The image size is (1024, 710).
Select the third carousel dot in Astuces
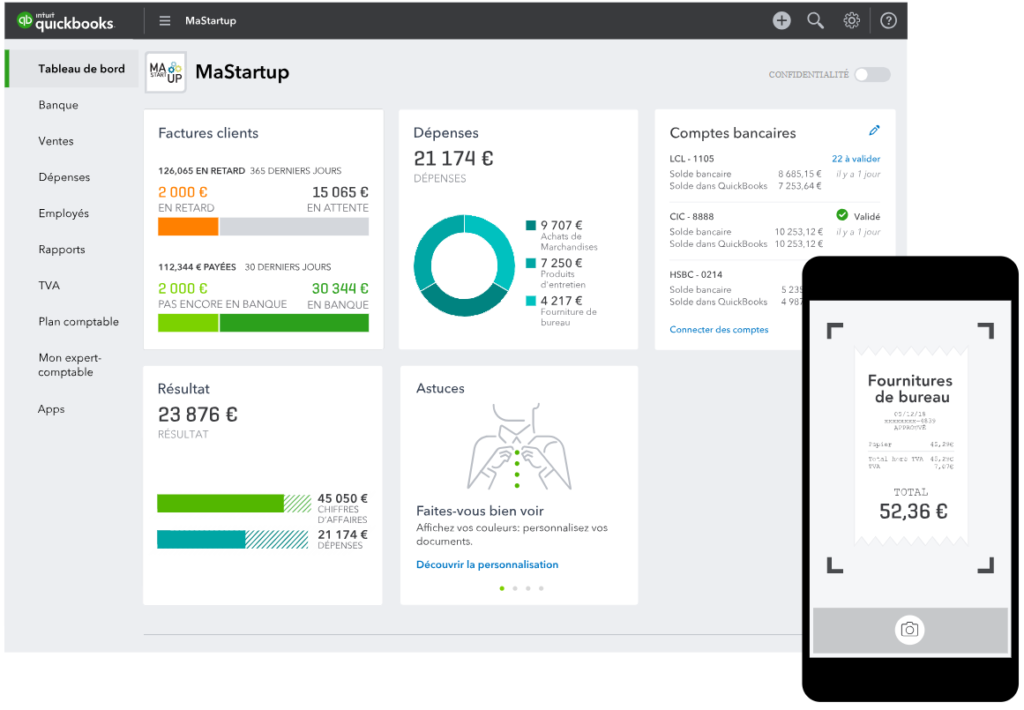click(x=528, y=589)
